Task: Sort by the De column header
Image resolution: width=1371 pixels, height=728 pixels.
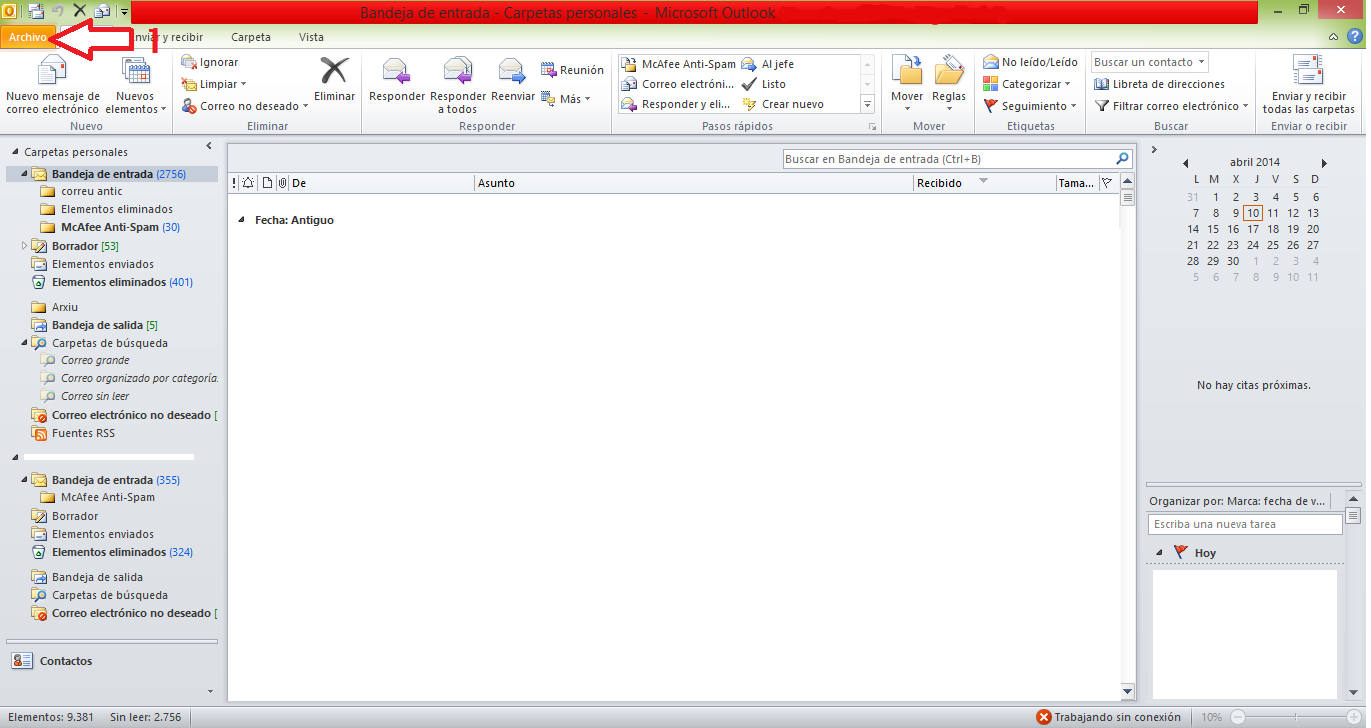Action: click(382, 183)
